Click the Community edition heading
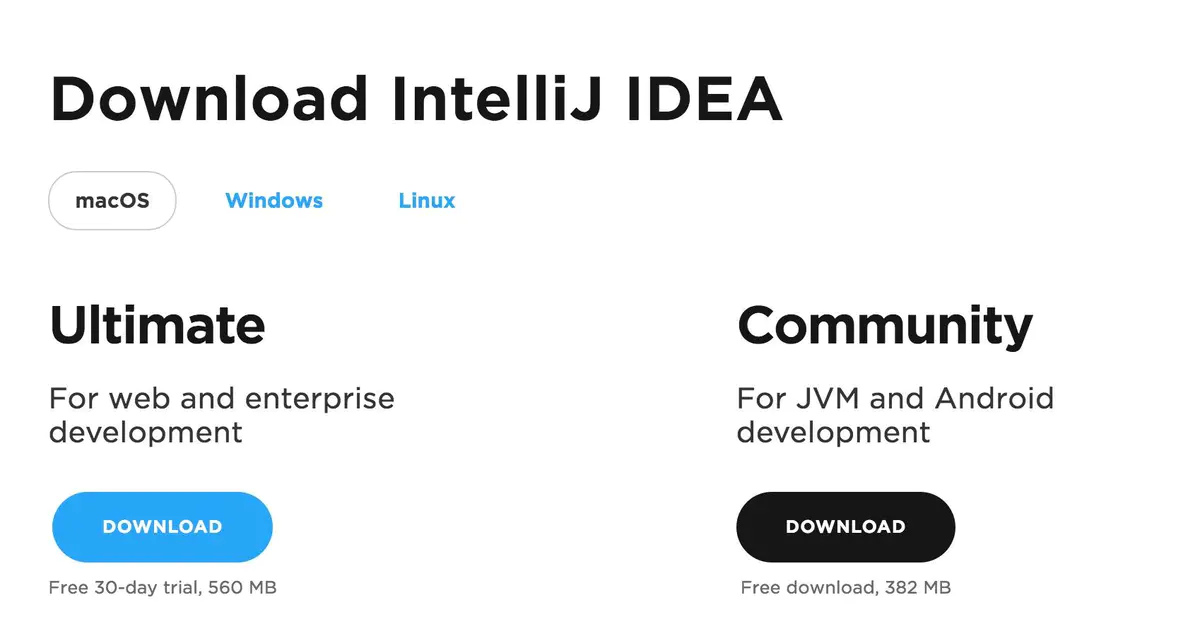 [x=885, y=327]
